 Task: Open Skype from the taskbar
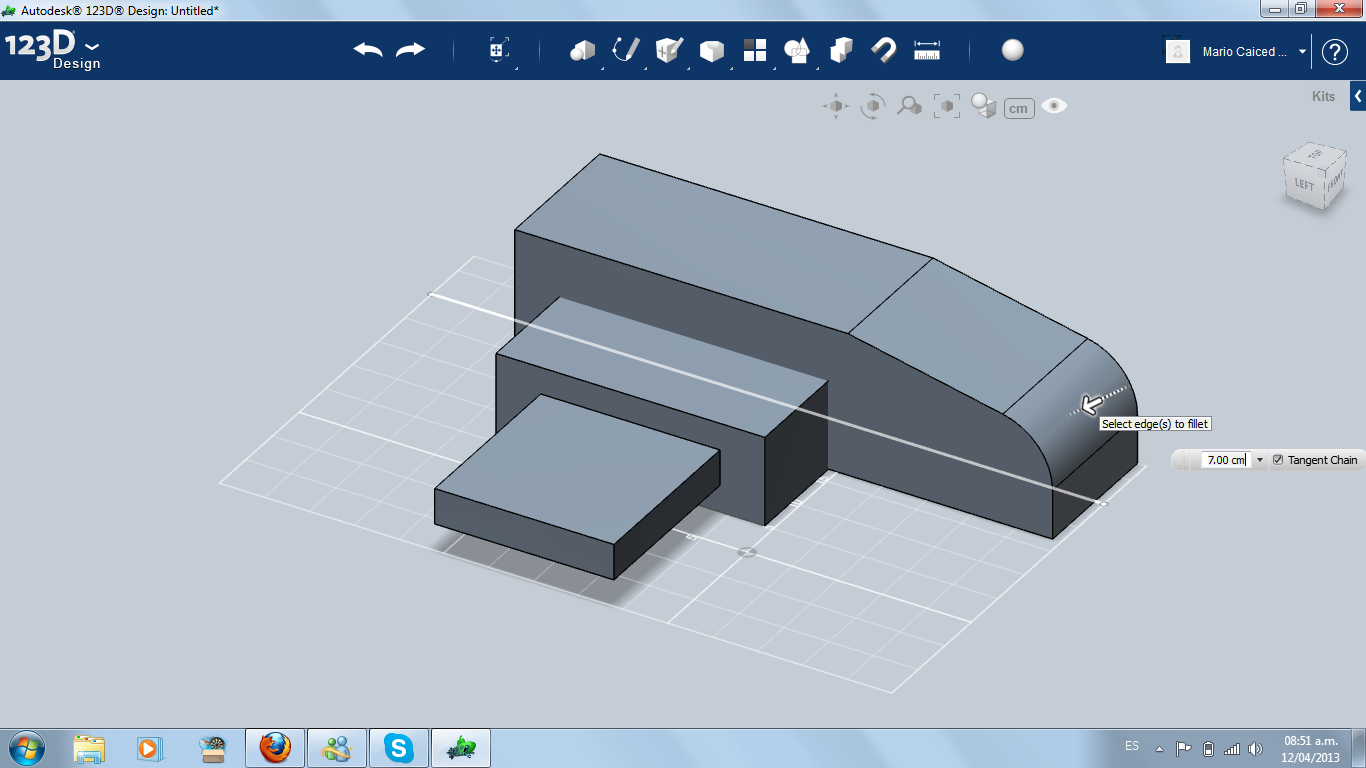click(400, 748)
